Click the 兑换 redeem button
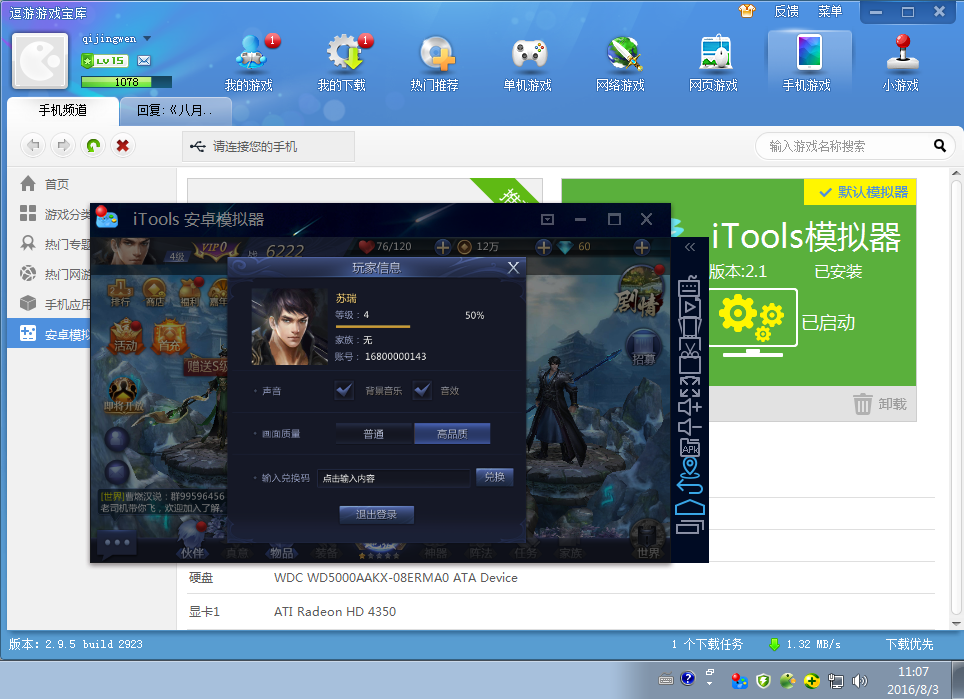 (x=494, y=477)
